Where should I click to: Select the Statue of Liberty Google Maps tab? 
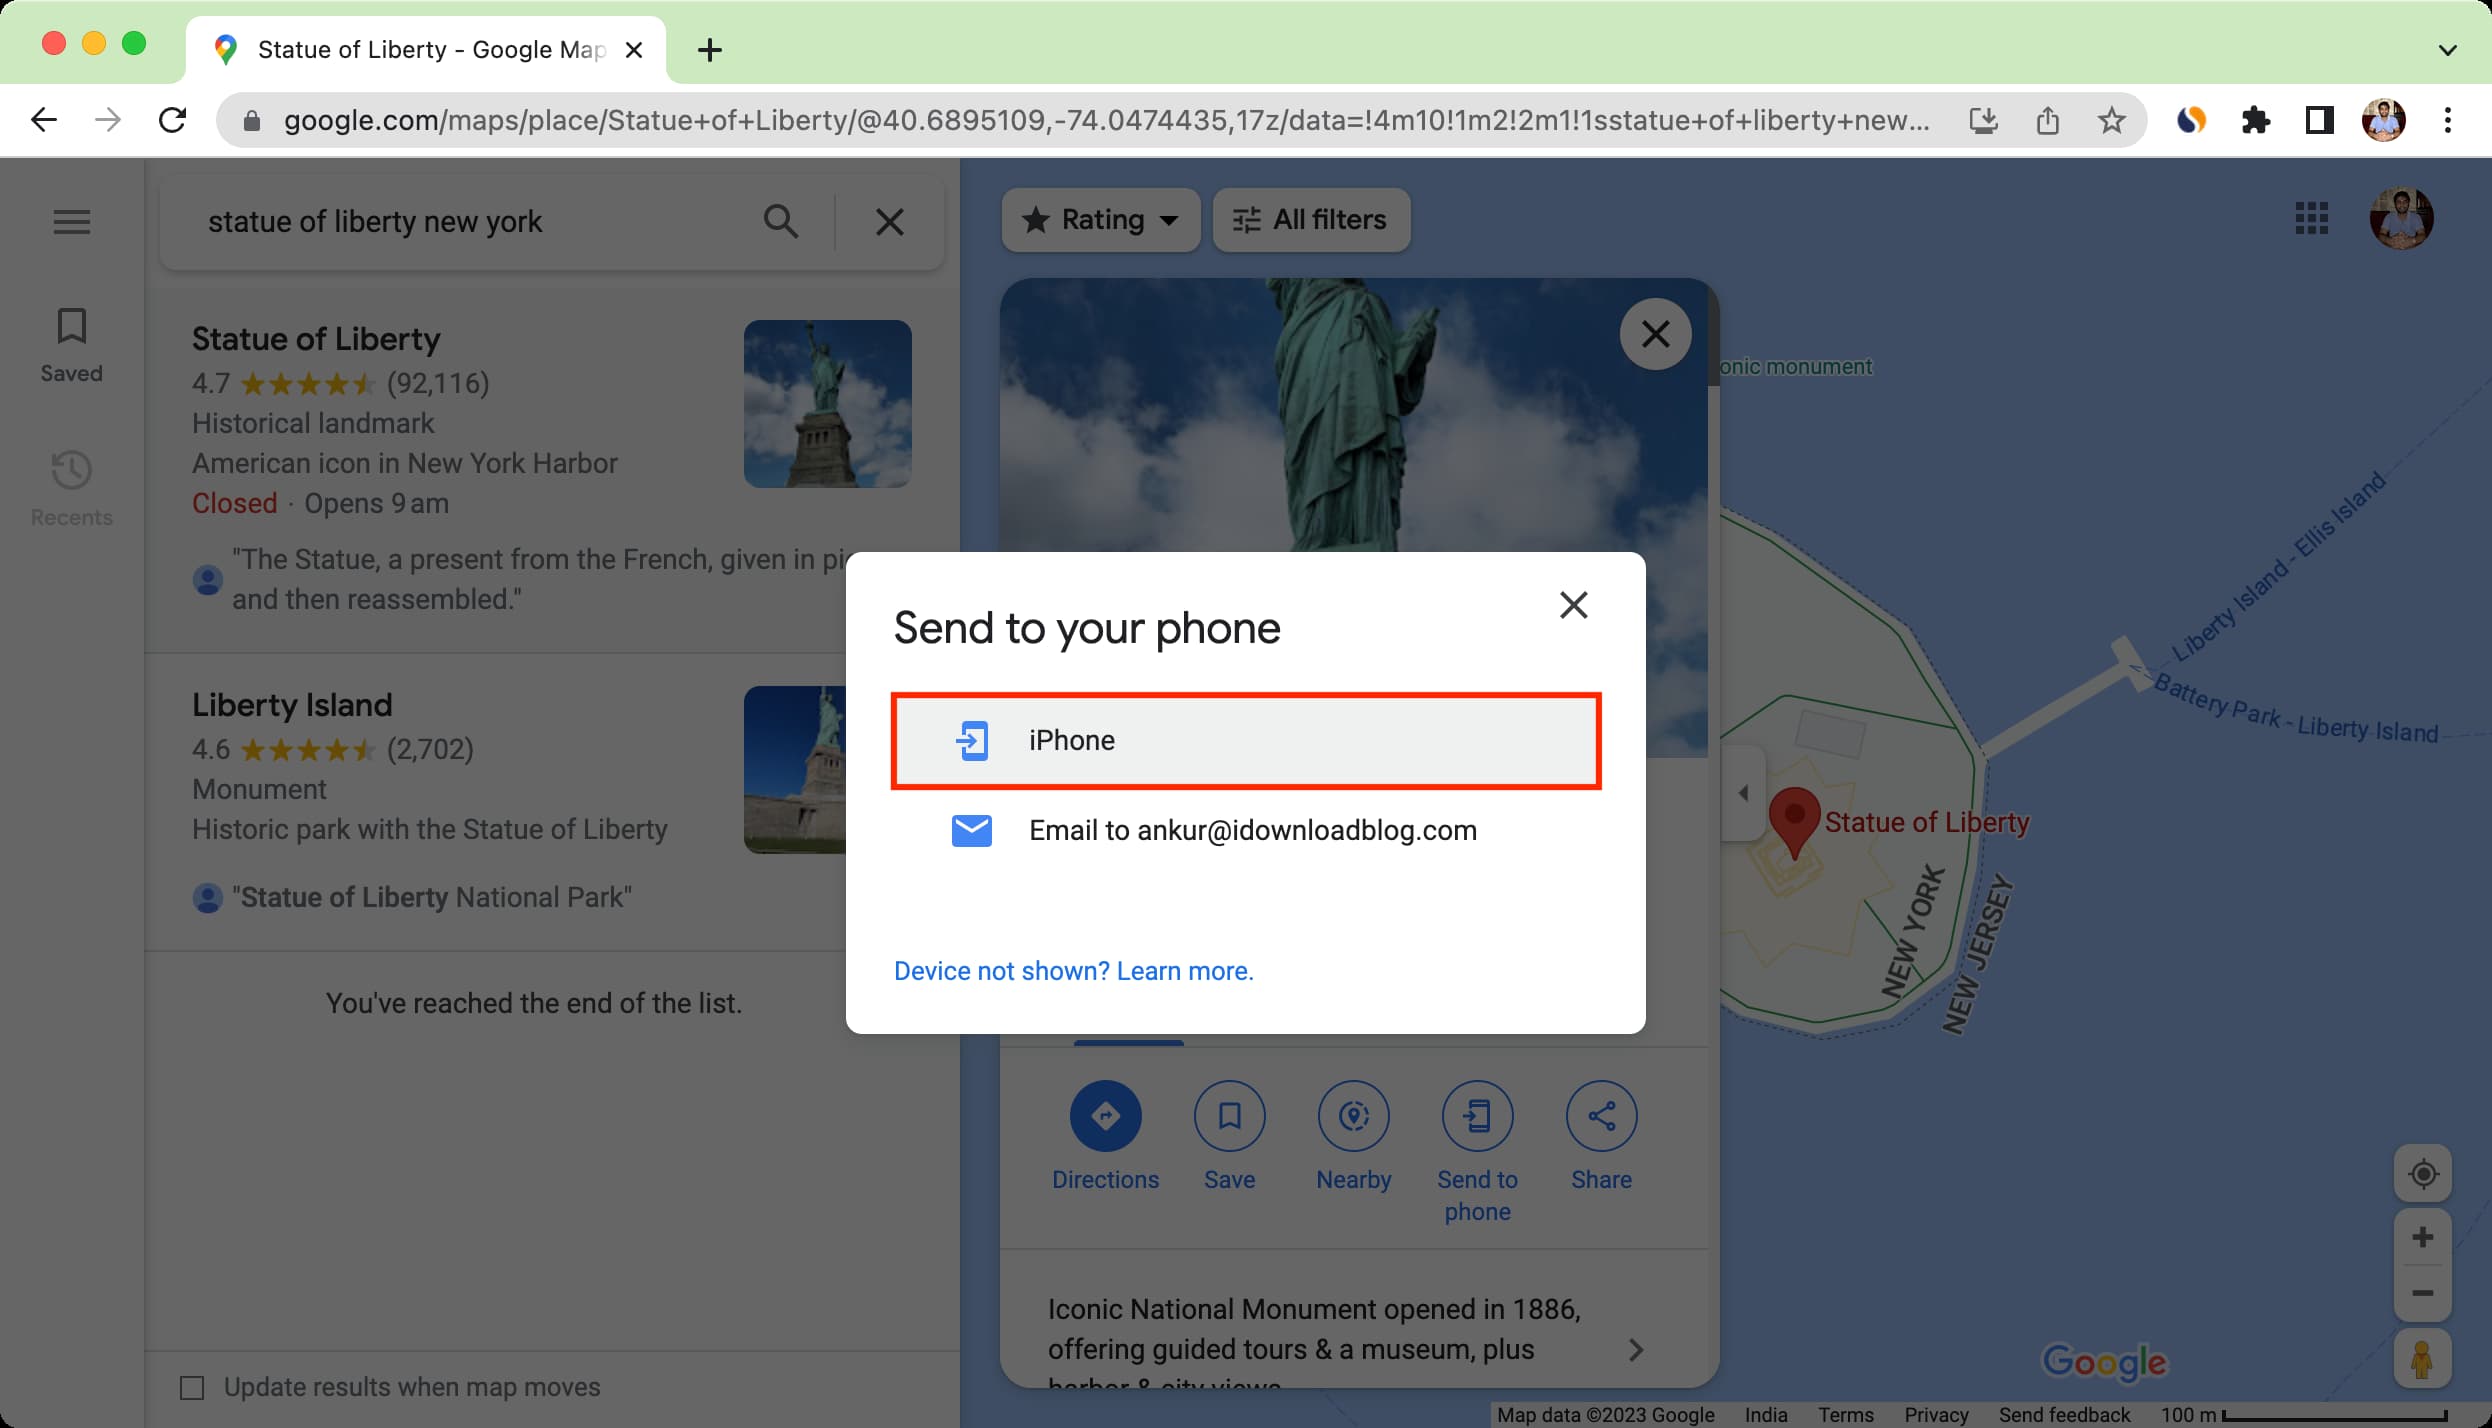point(426,50)
